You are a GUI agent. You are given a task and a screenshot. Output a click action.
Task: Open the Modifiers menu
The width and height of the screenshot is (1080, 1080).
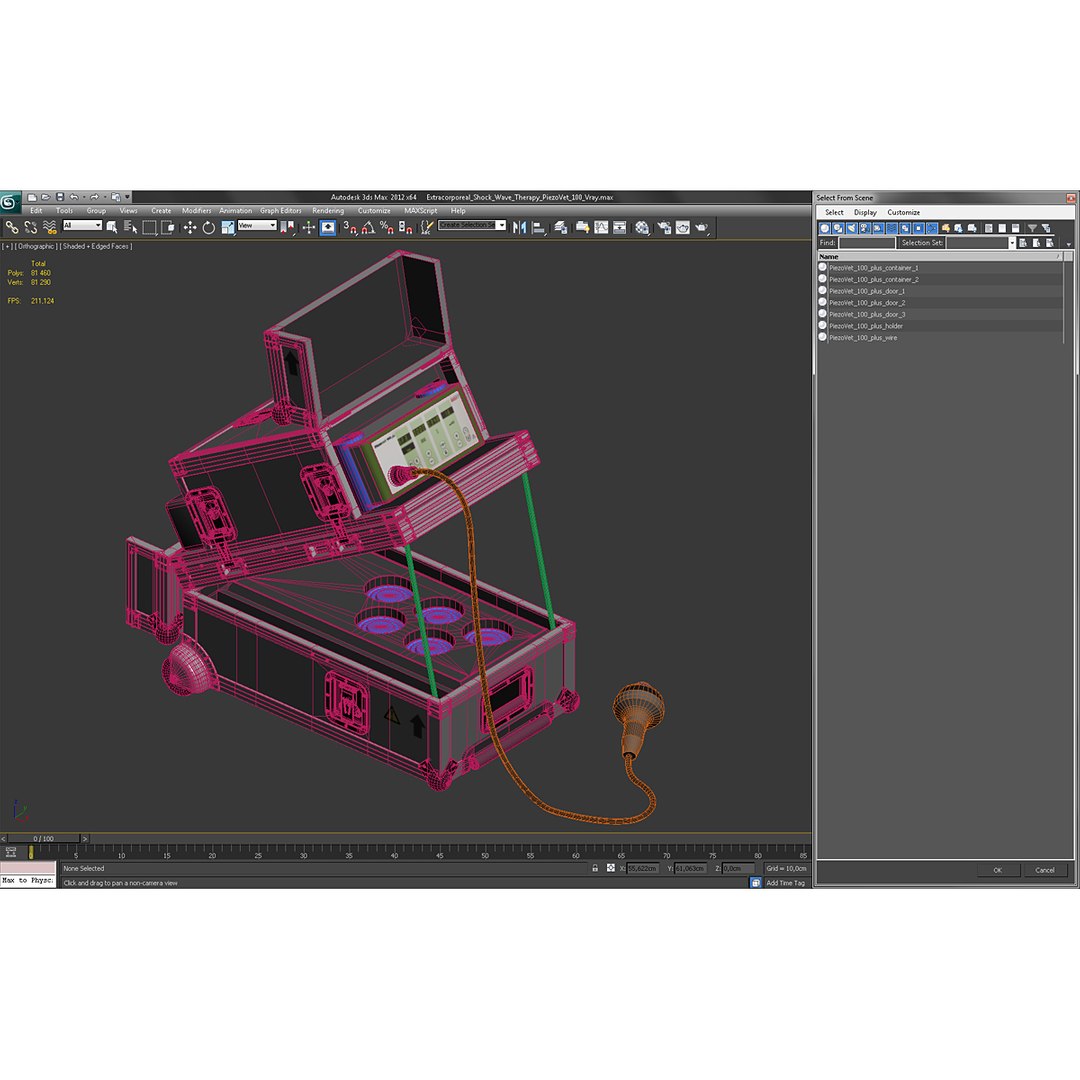[196, 211]
